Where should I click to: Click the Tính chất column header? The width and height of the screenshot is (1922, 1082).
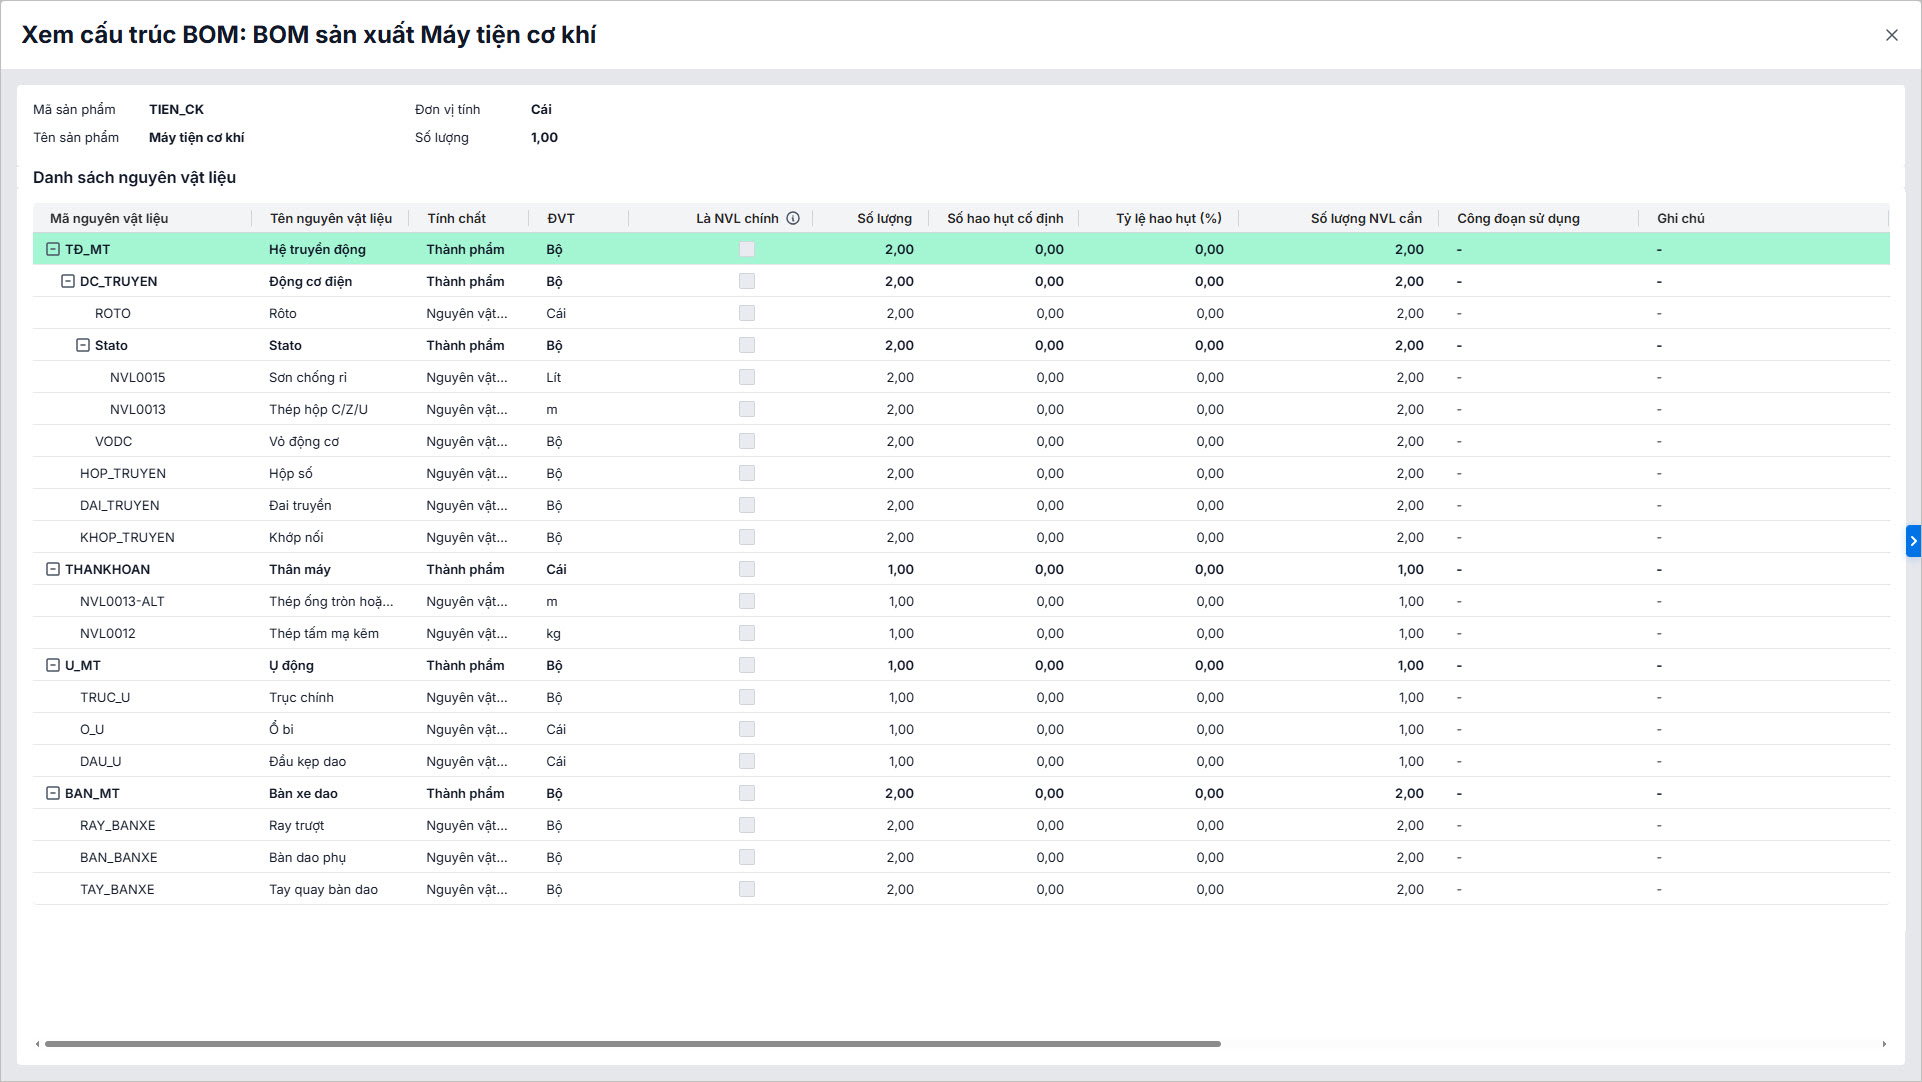[x=456, y=218]
